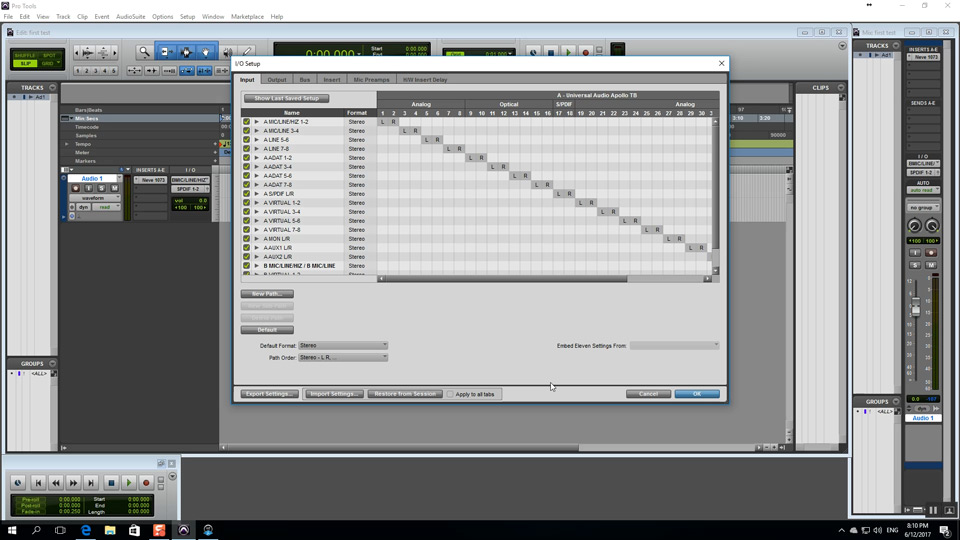Click the Import Settings button

(334, 394)
